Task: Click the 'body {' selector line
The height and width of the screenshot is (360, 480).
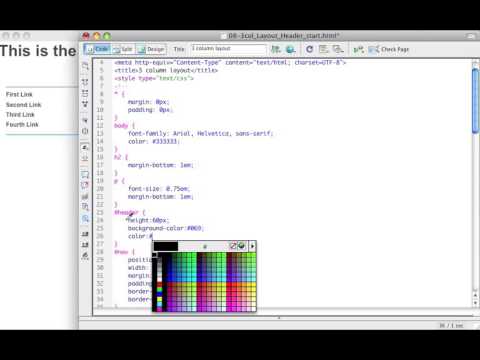Action: pyautogui.click(x=124, y=126)
